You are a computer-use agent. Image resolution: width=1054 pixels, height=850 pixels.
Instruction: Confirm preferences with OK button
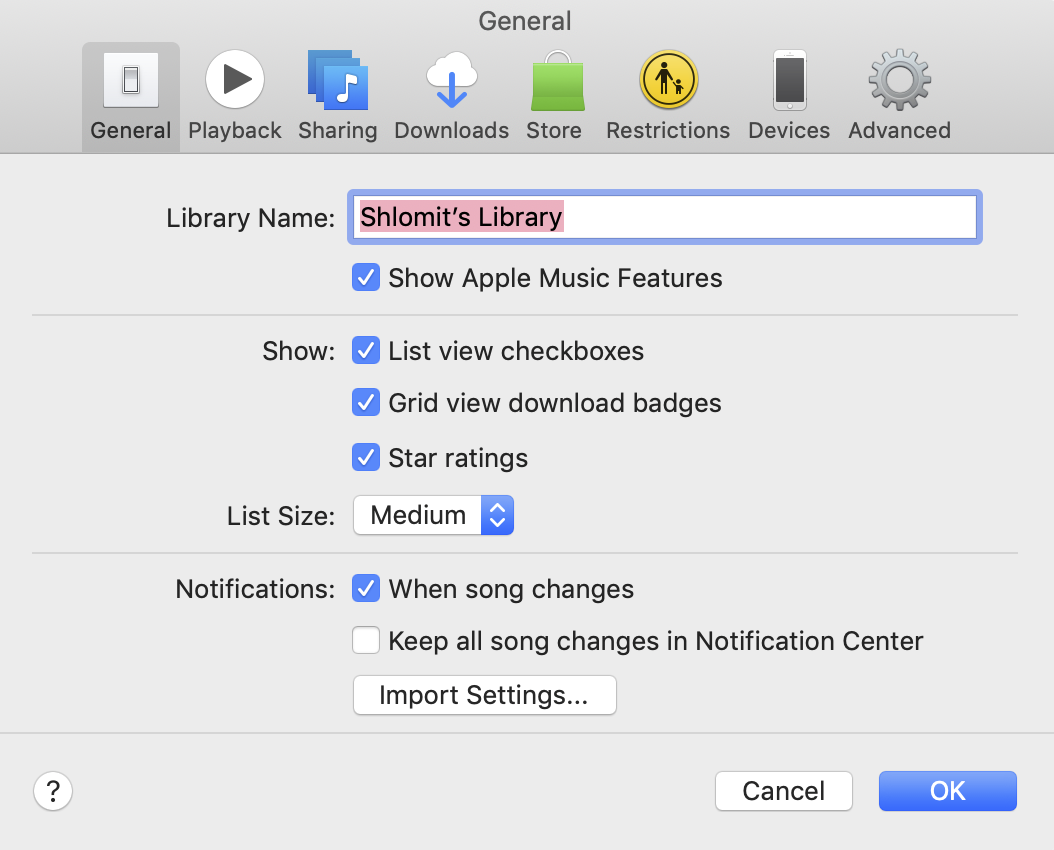947,791
